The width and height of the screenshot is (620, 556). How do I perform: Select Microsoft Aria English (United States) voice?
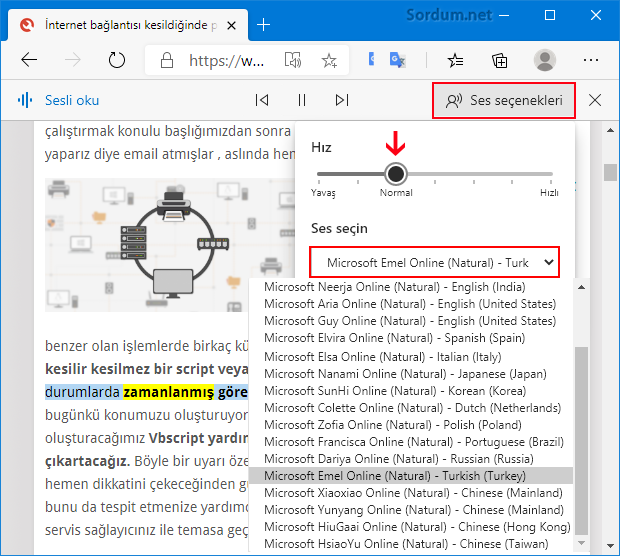coord(410,304)
